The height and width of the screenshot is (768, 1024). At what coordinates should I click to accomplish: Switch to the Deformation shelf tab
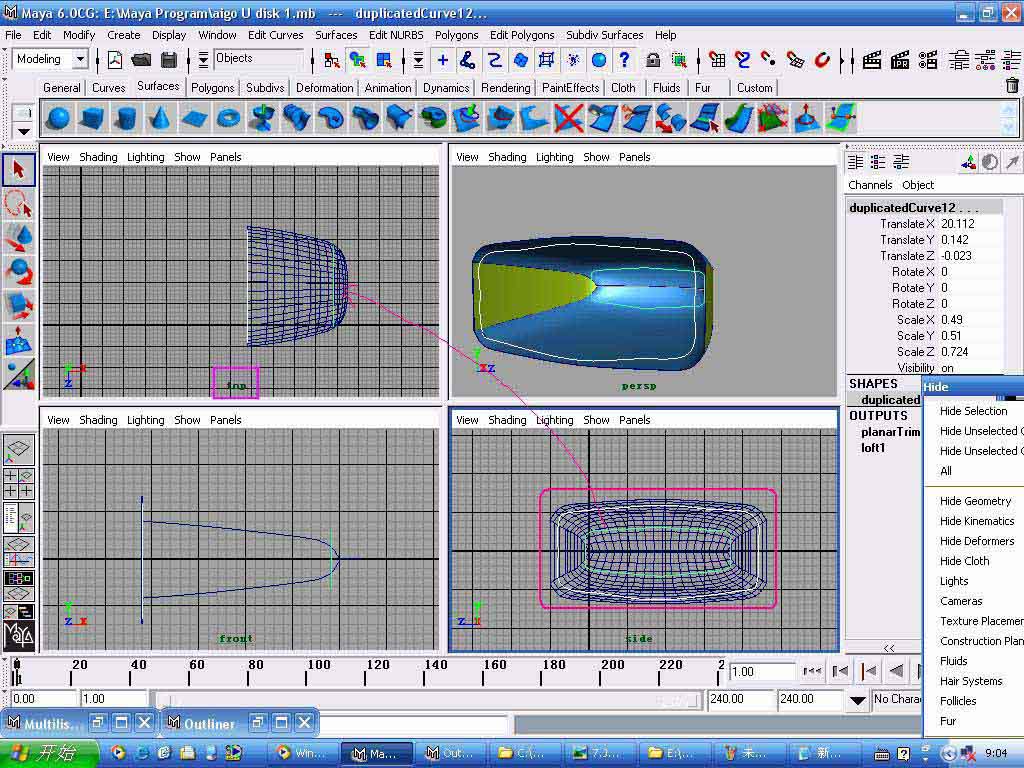325,88
